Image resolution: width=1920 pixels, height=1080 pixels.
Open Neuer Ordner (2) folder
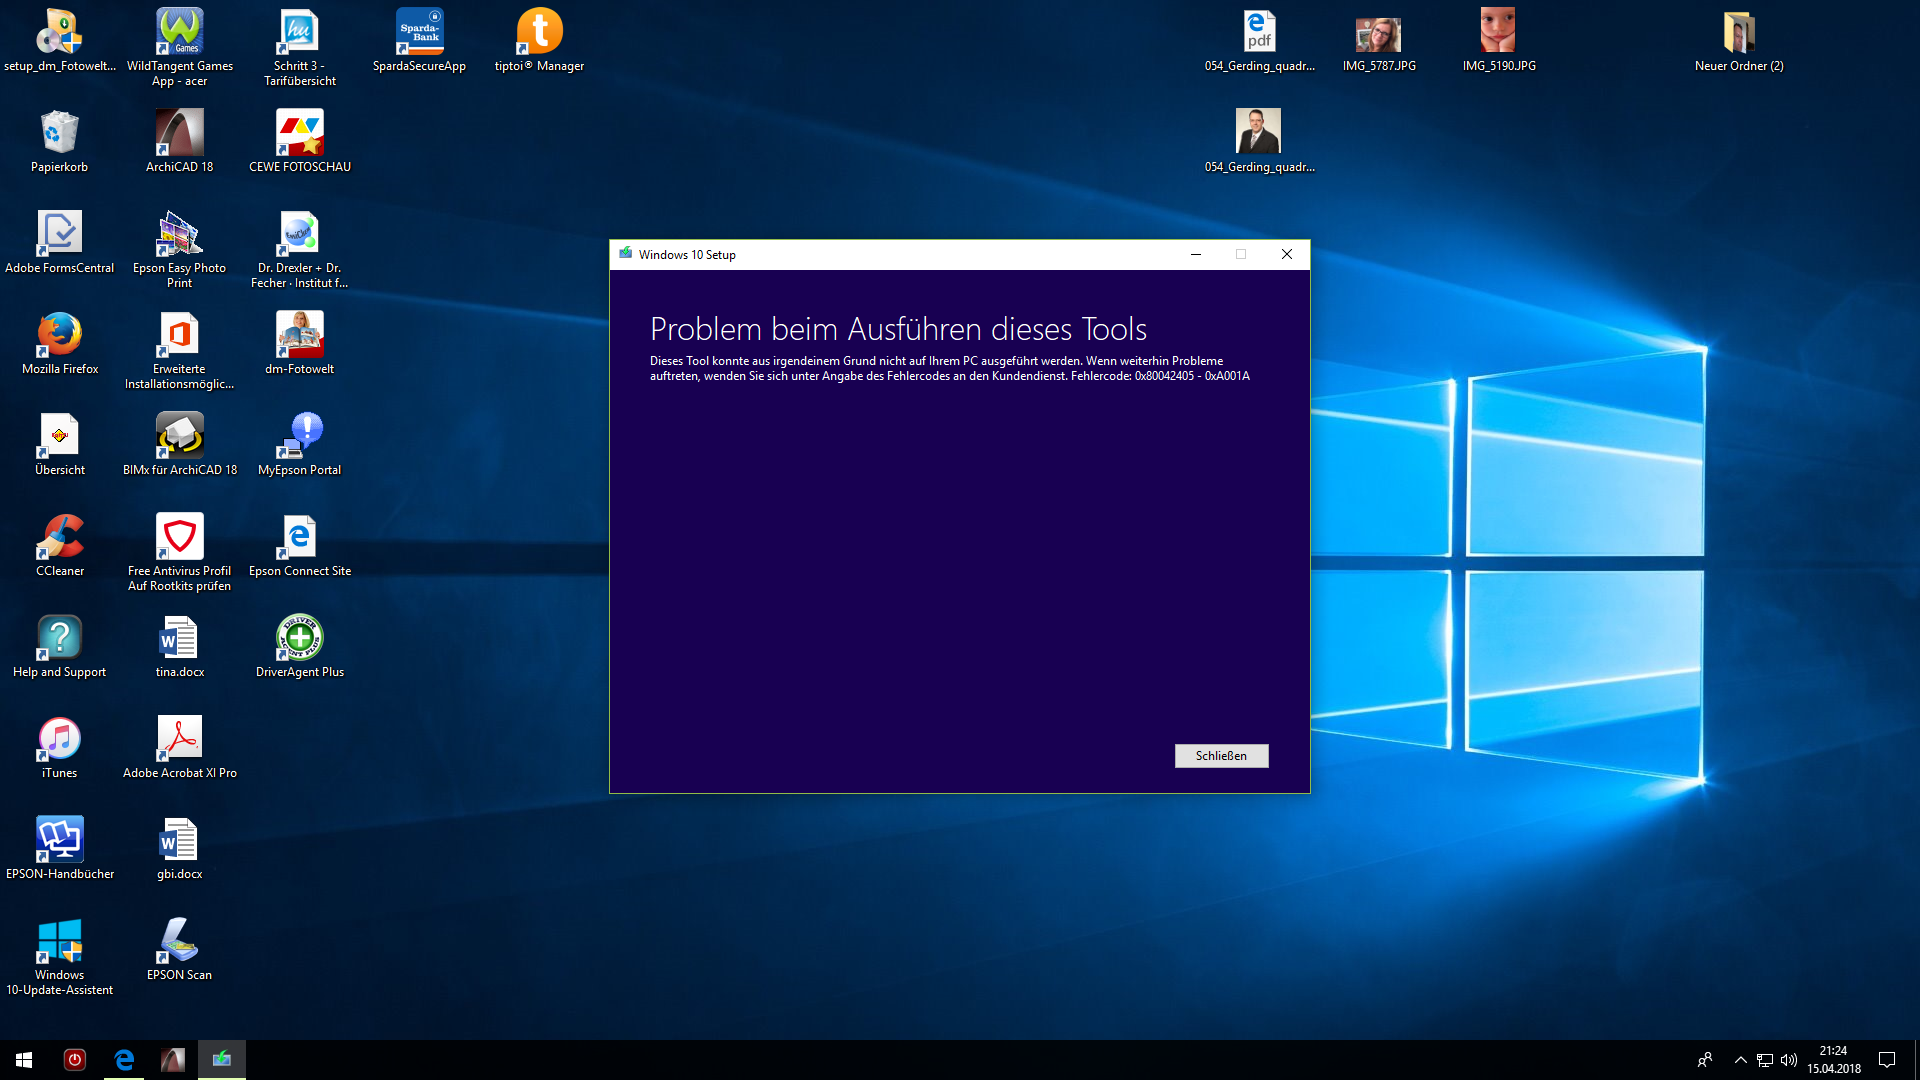[x=1739, y=42]
